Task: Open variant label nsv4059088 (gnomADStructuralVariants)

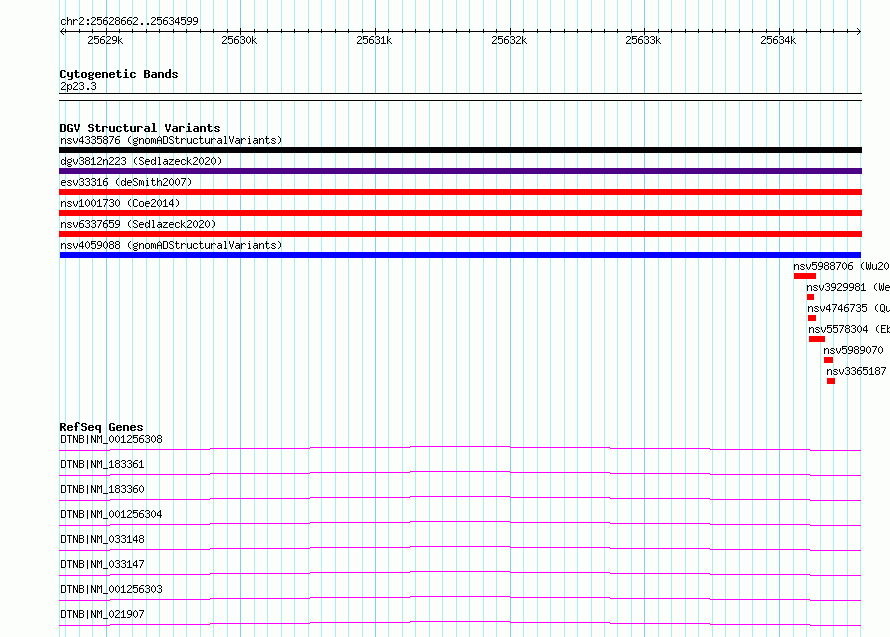Action: 171,245
